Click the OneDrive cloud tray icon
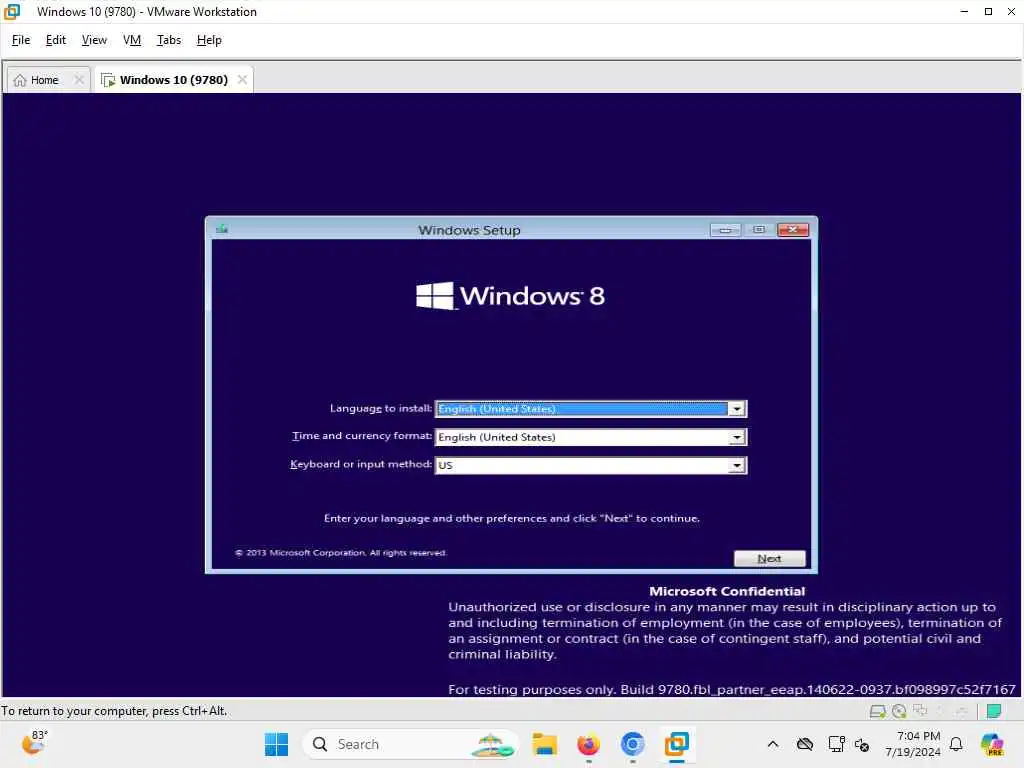Screen dimensions: 1024x768 pyautogui.click(x=805, y=744)
